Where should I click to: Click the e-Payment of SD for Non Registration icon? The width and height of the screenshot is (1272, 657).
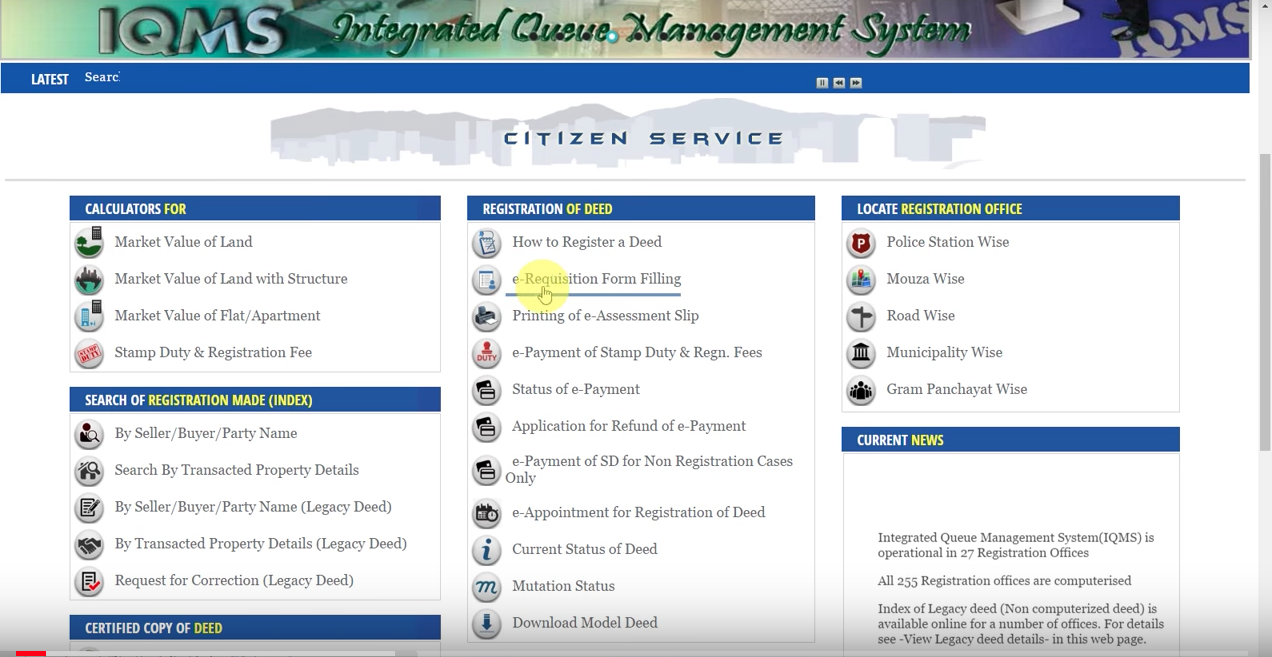coord(487,470)
